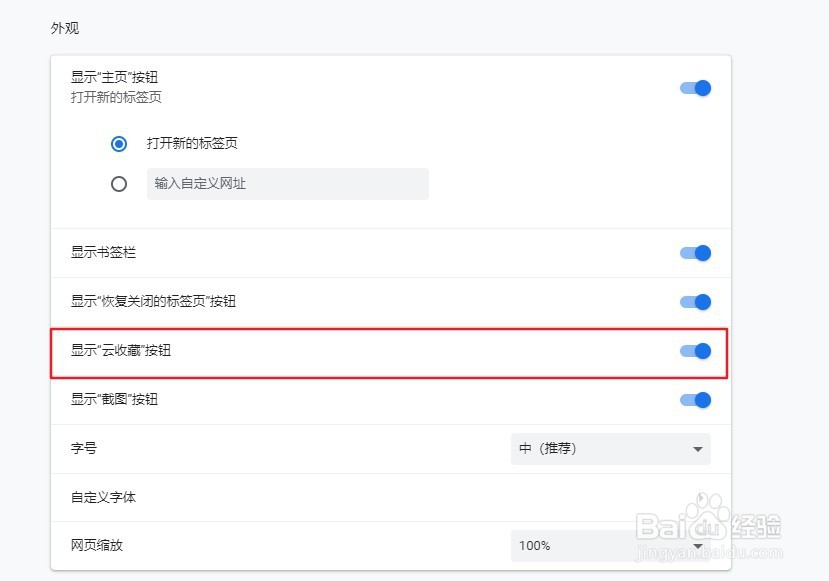Toggle the 显示"主页"按钮 switch
This screenshot has width=829, height=581.
point(695,88)
